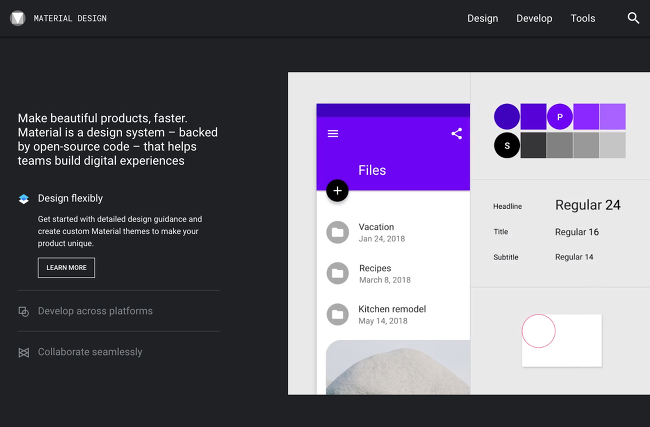Click the share icon in Files header
This screenshot has height=427, width=650.
pos(456,133)
